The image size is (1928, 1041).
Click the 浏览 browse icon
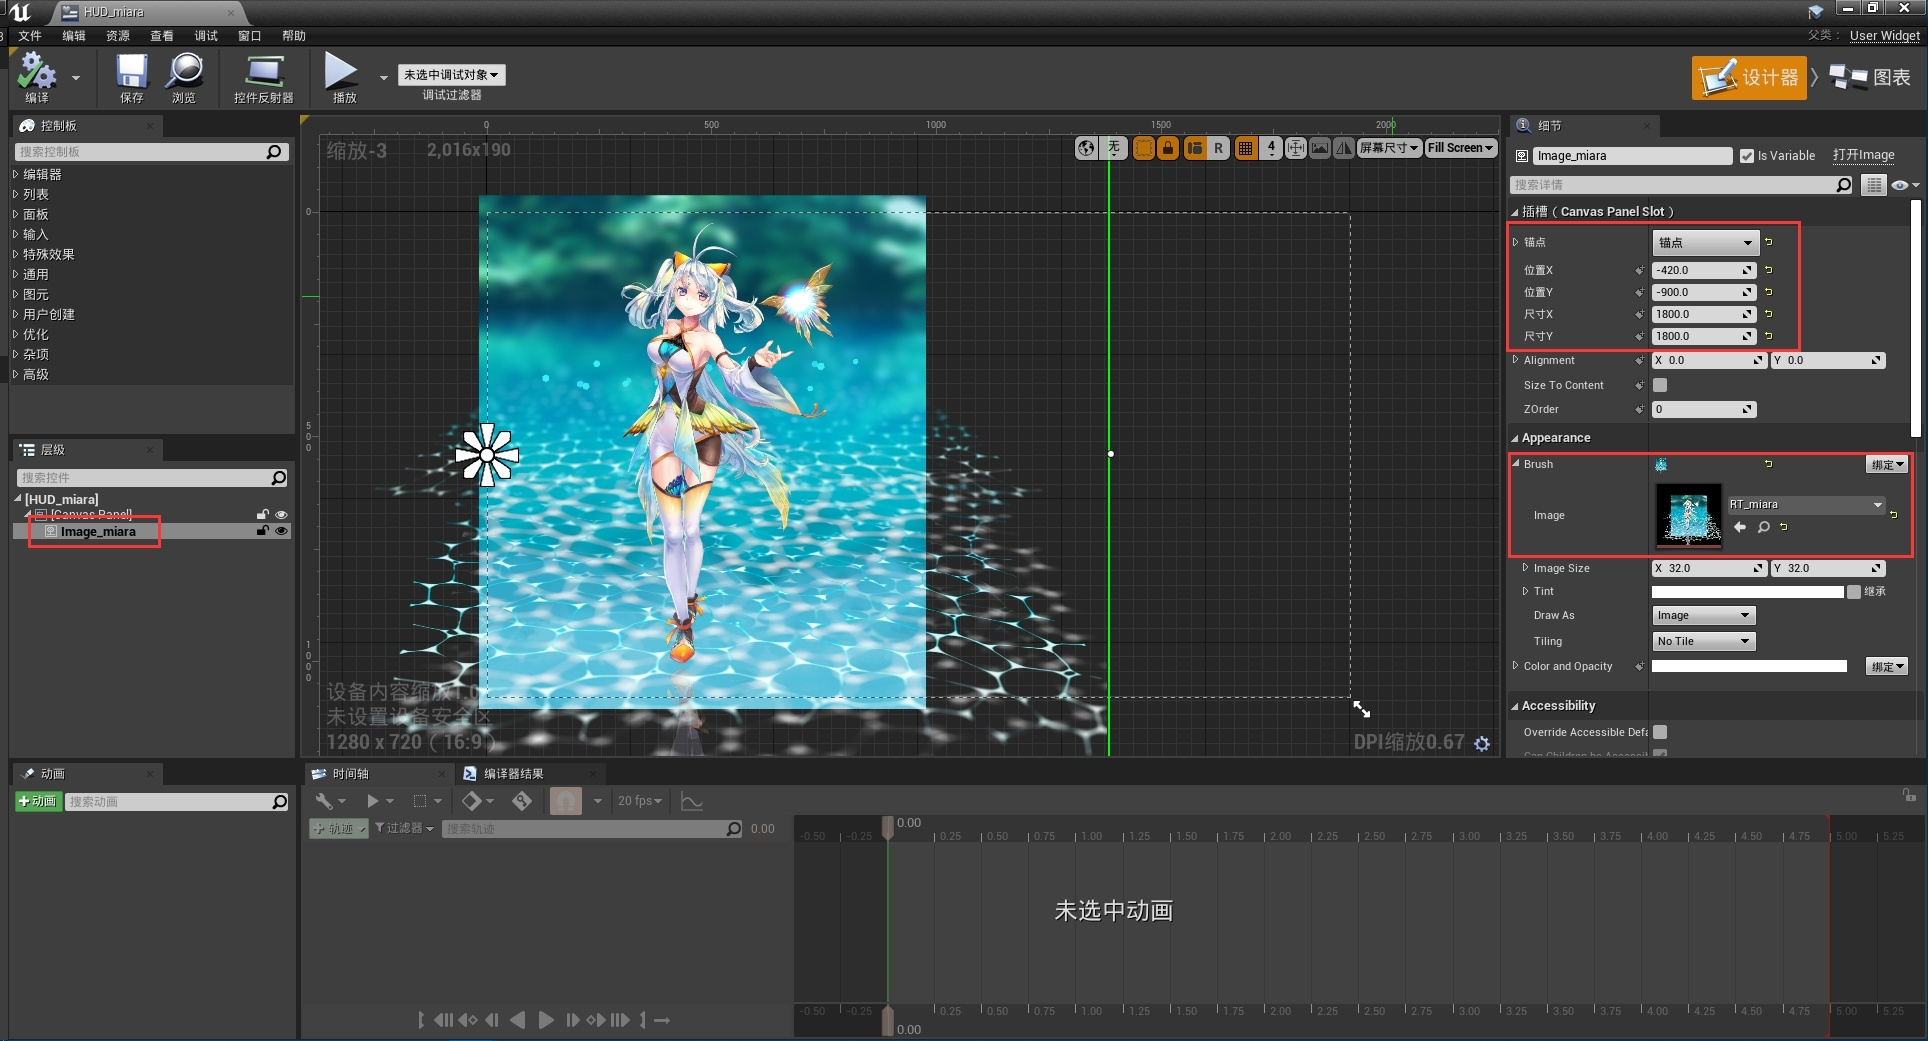click(184, 71)
